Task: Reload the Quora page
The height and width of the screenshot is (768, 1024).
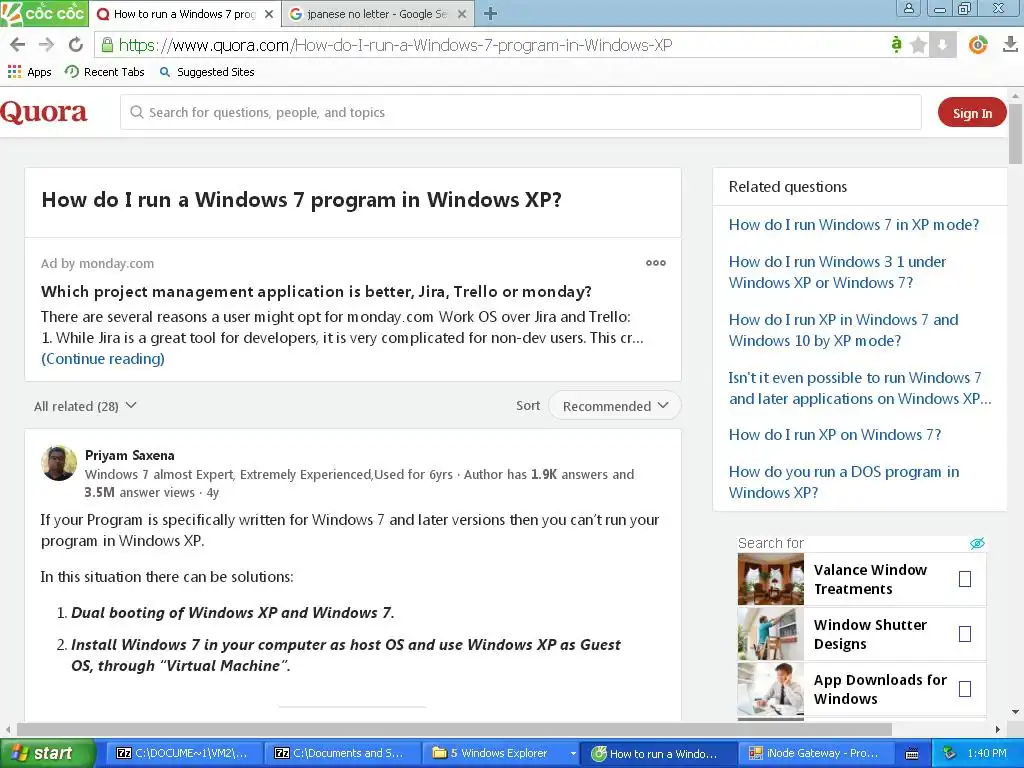Action: point(76,44)
